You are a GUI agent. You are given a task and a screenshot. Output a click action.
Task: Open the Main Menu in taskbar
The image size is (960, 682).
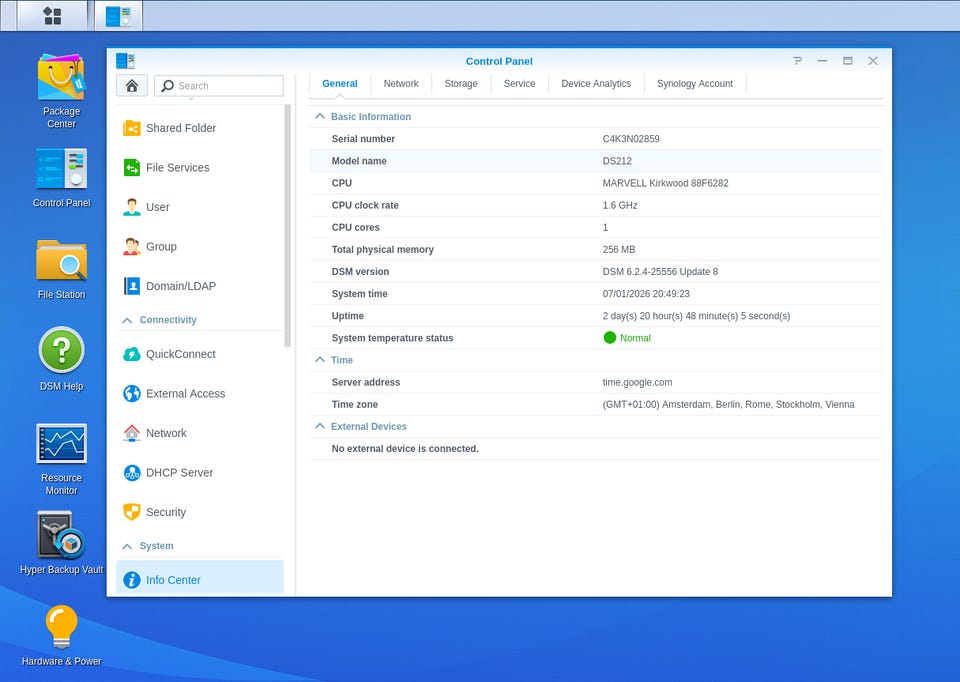click(53, 16)
